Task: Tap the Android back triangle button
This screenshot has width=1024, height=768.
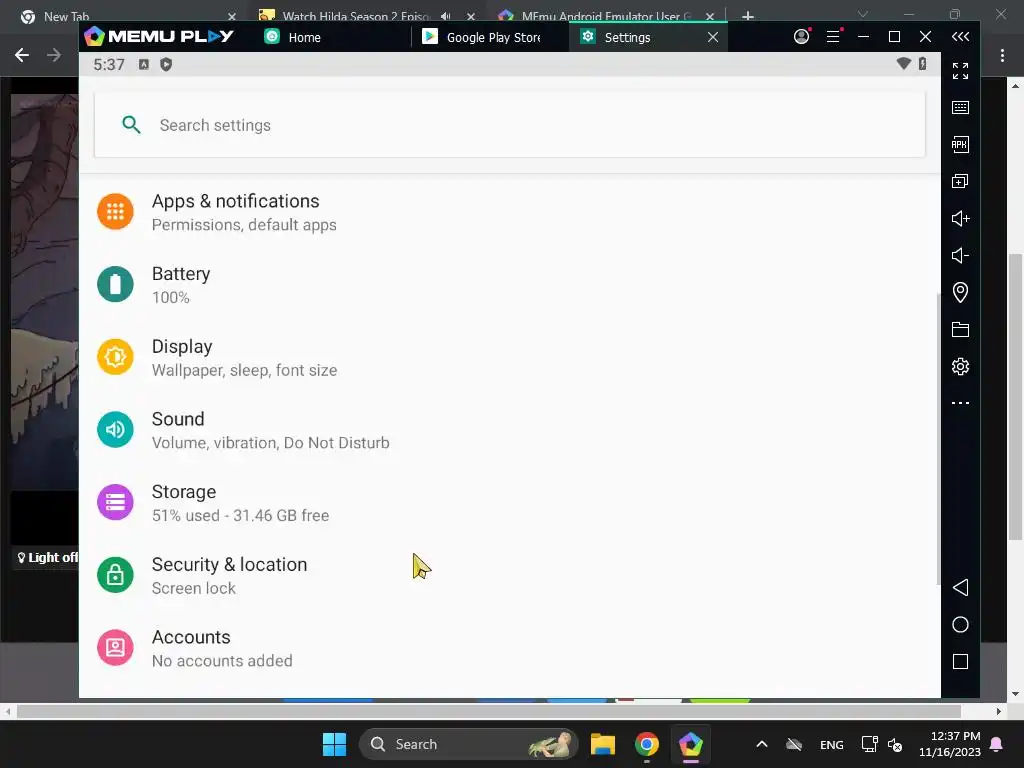Action: point(960,587)
